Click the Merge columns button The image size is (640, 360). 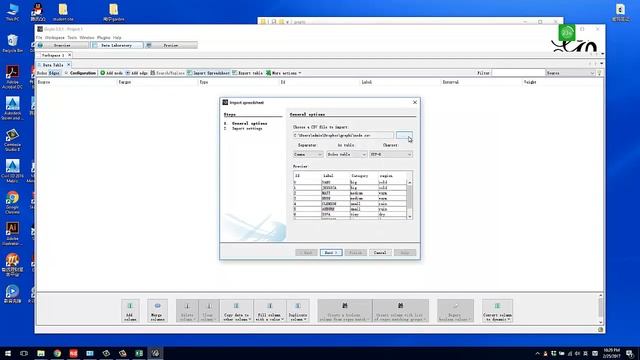[157, 310]
